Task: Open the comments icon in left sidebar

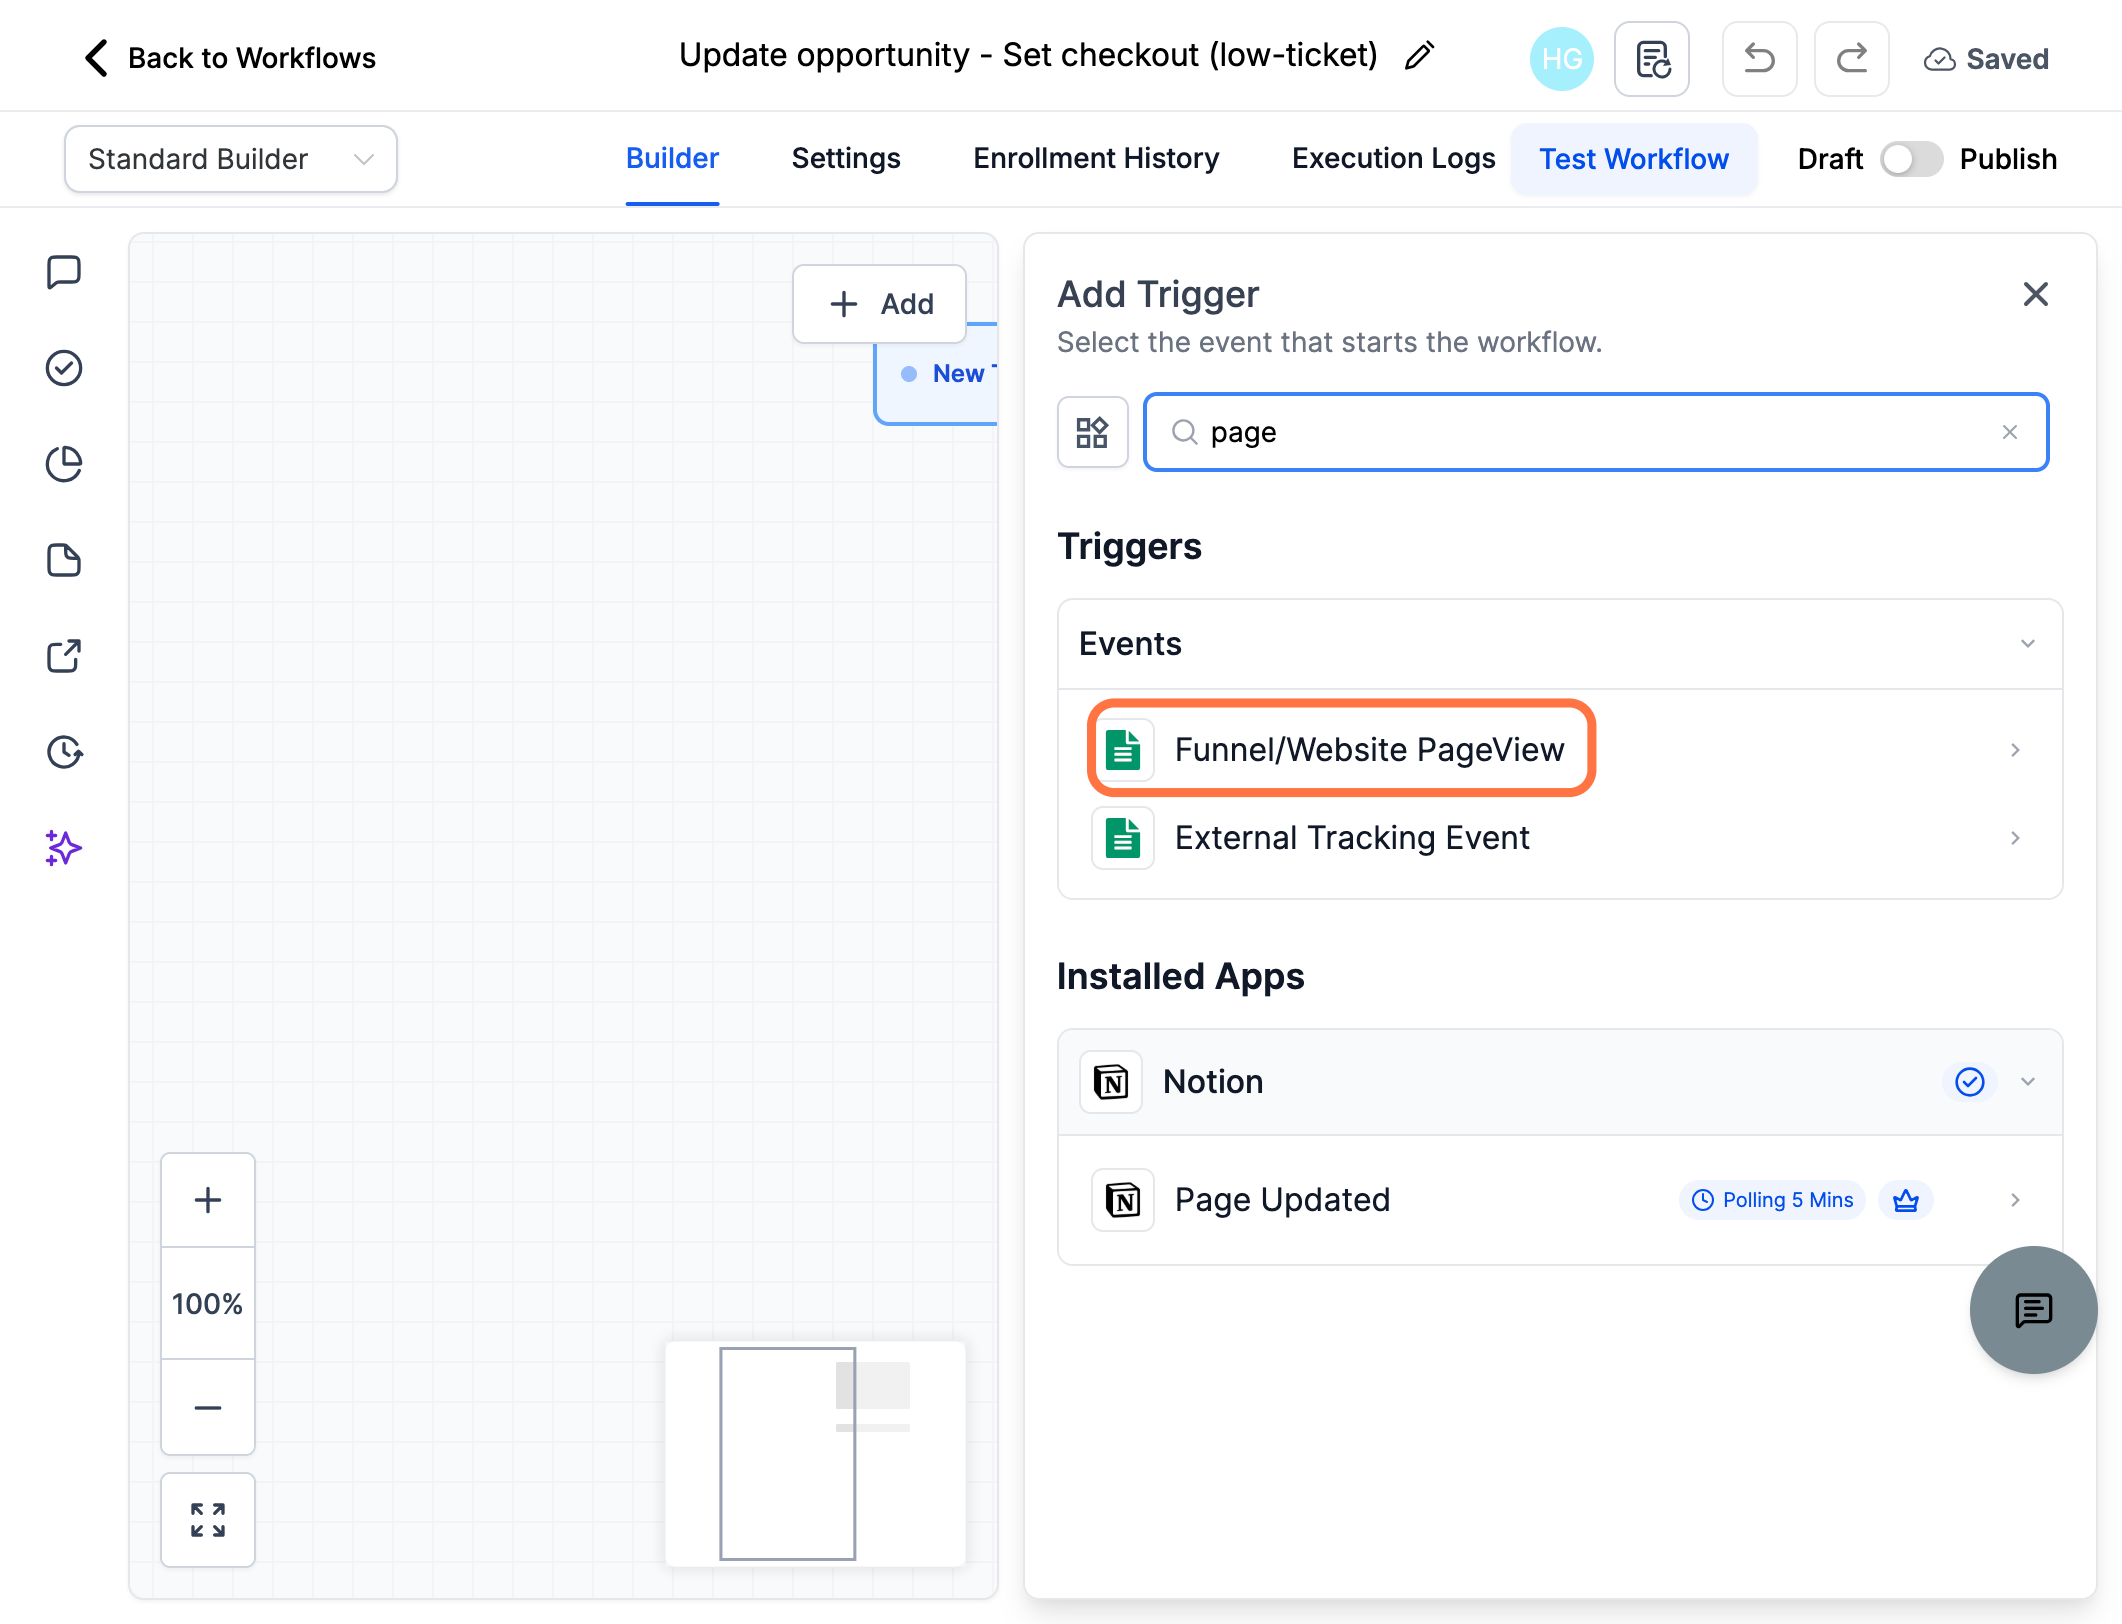Action: 64,272
